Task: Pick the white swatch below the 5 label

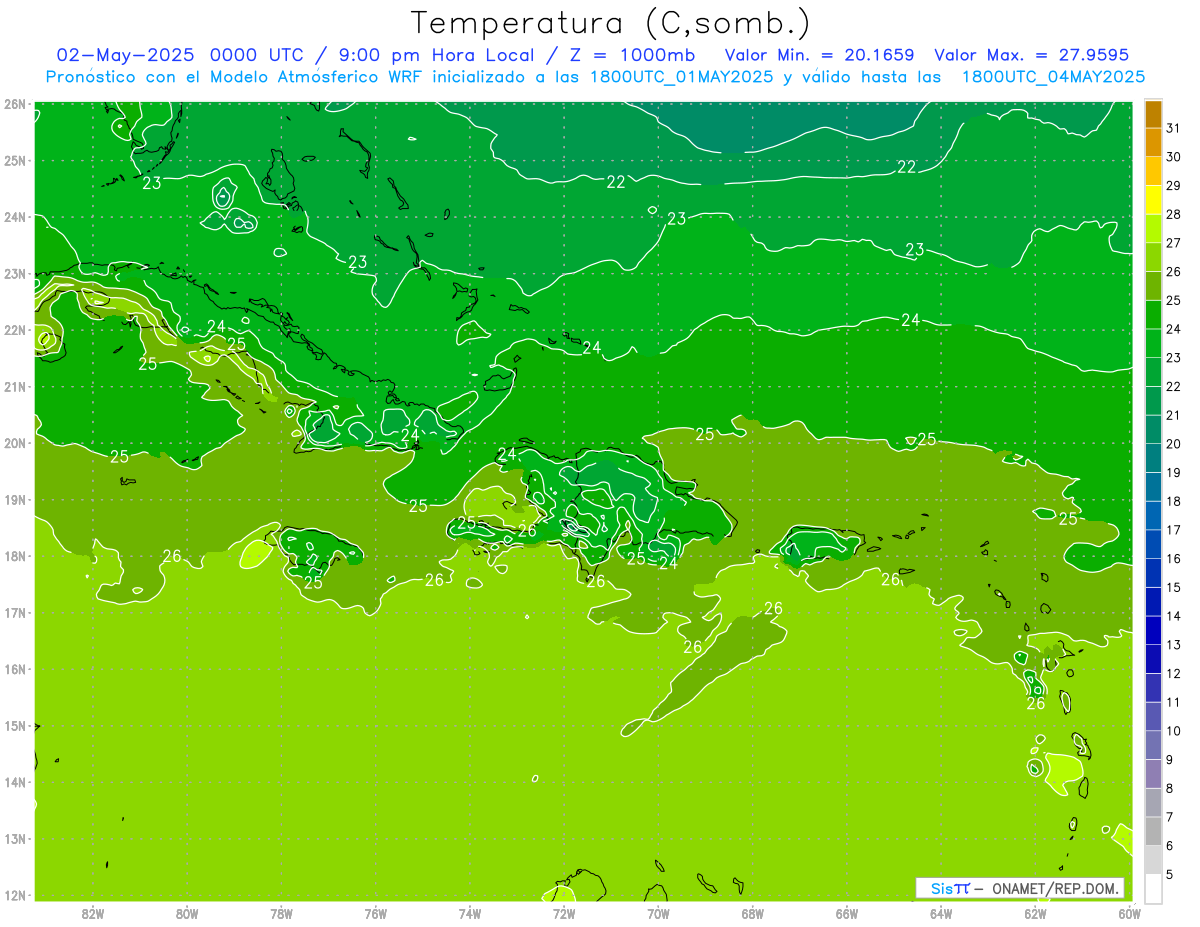Action: coord(1153,888)
